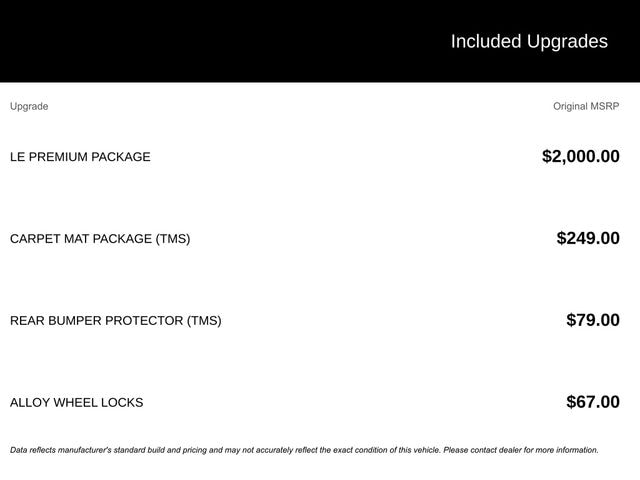This screenshot has height=480, width=640.
Task: Click the $79.00 price
Action: point(592,320)
